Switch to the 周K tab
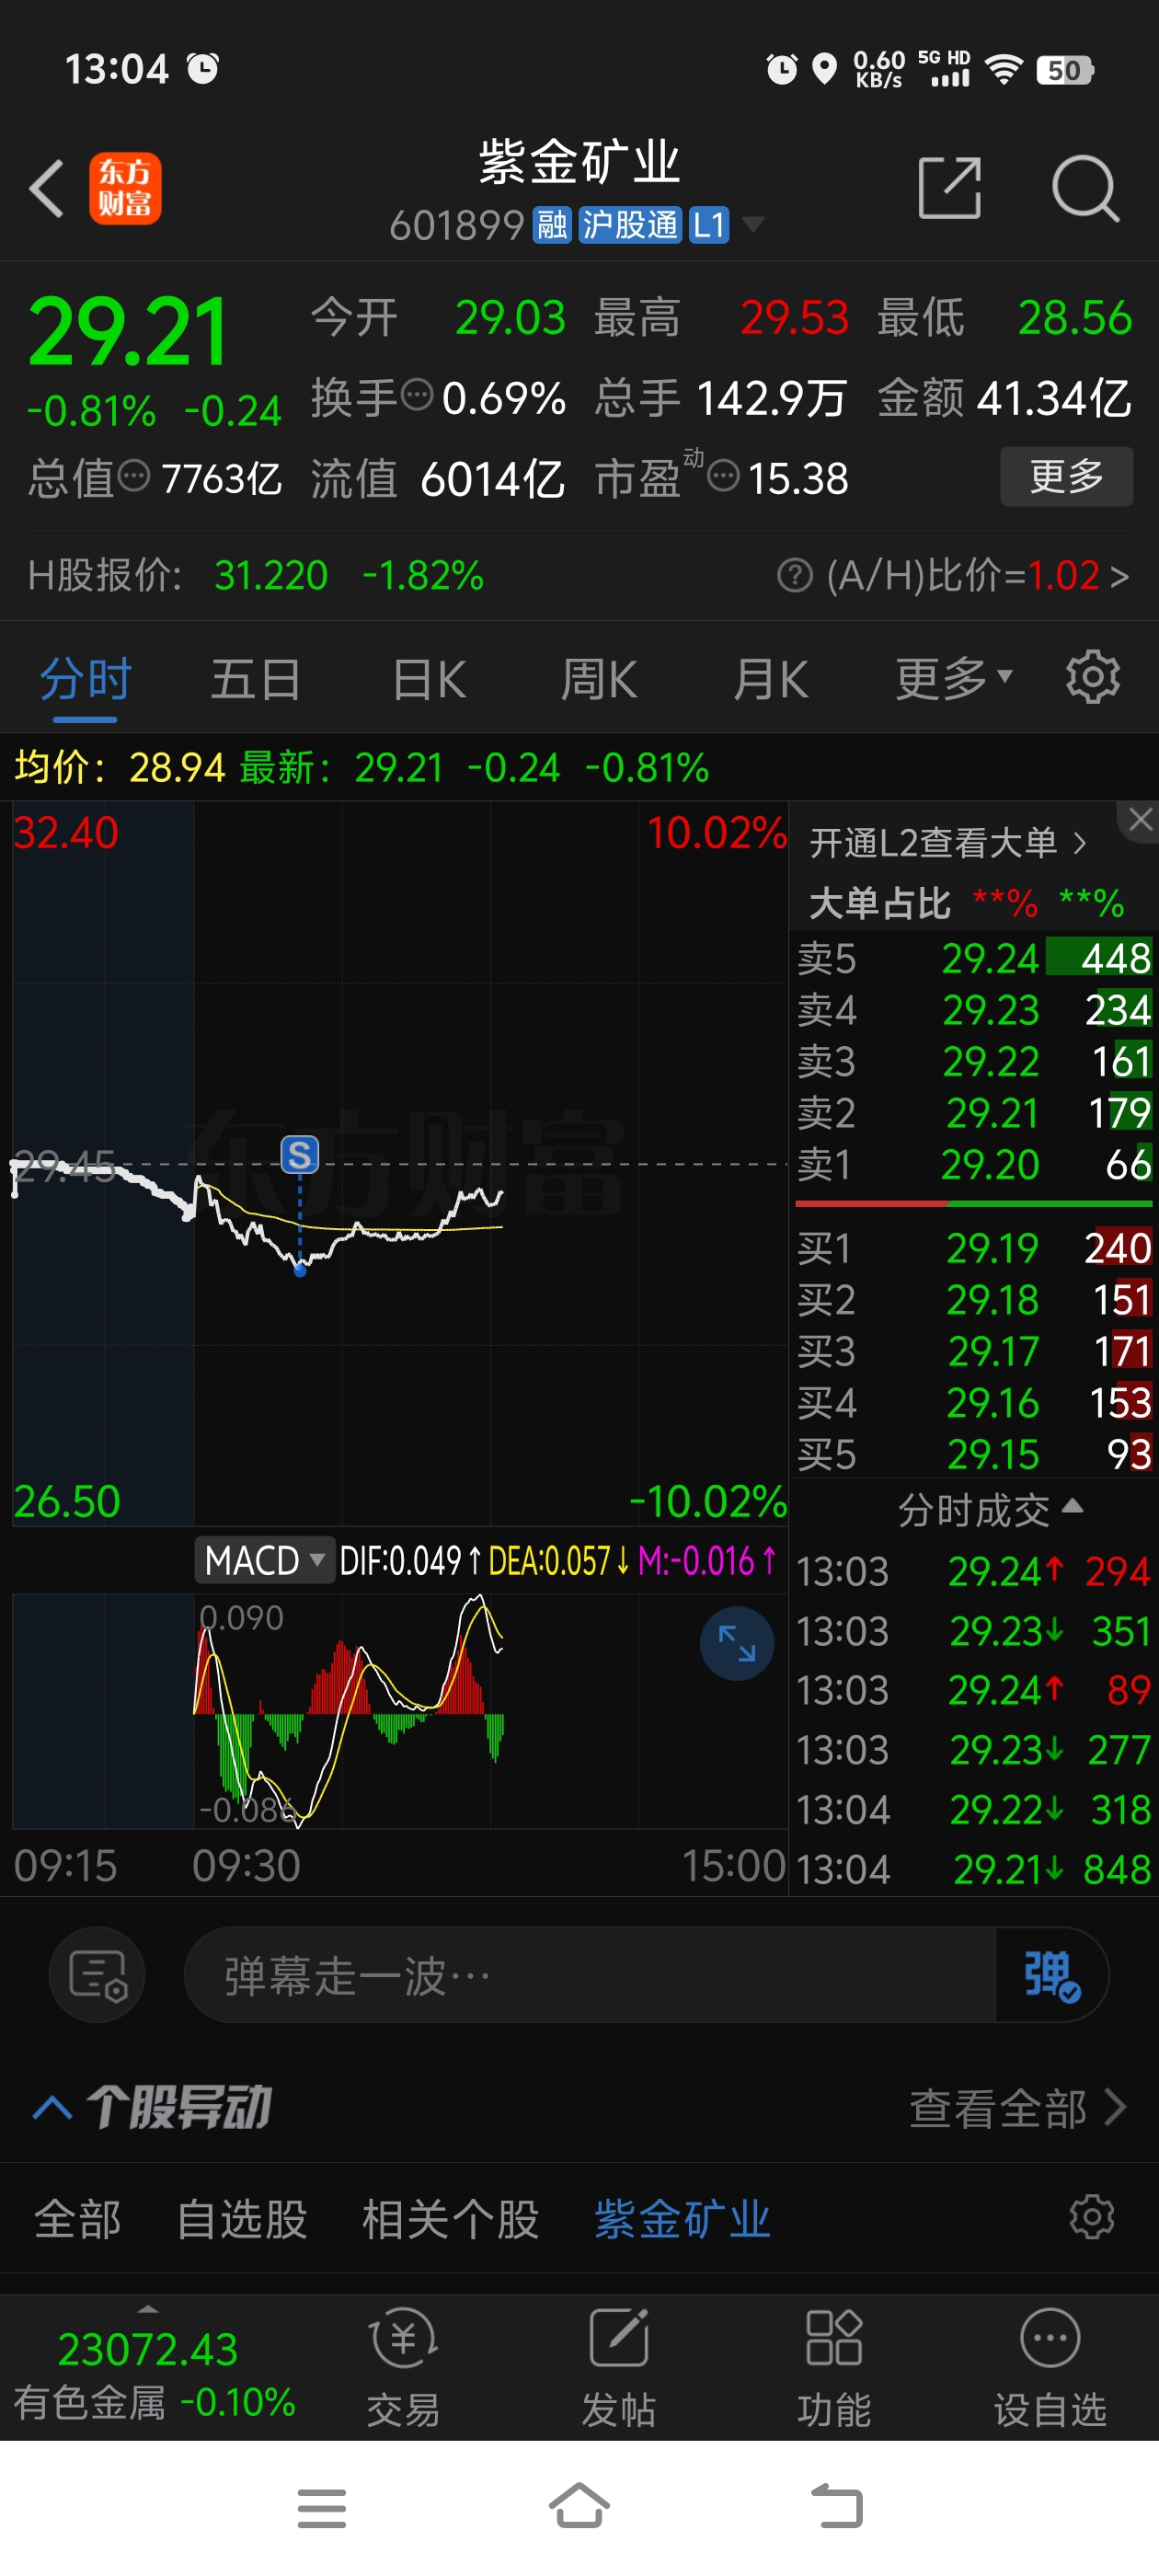This screenshot has height=2576, width=1159. click(598, 680)
